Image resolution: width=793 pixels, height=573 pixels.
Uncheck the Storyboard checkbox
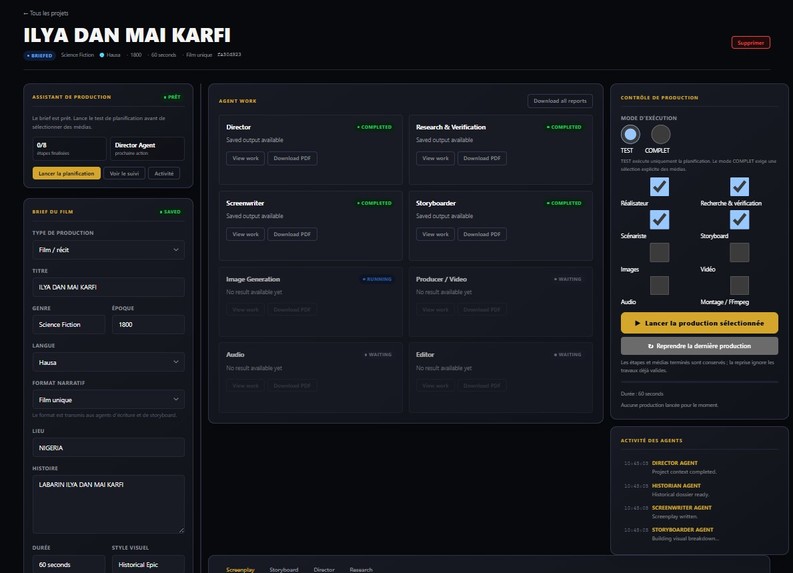739,219
